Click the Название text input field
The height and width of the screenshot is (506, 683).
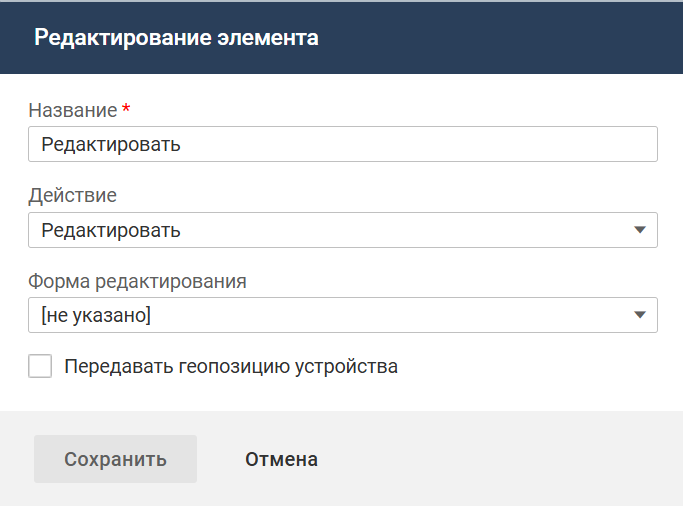342,144
